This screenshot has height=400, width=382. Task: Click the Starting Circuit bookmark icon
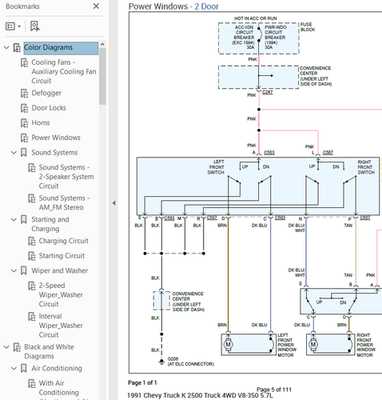(32, 256)
